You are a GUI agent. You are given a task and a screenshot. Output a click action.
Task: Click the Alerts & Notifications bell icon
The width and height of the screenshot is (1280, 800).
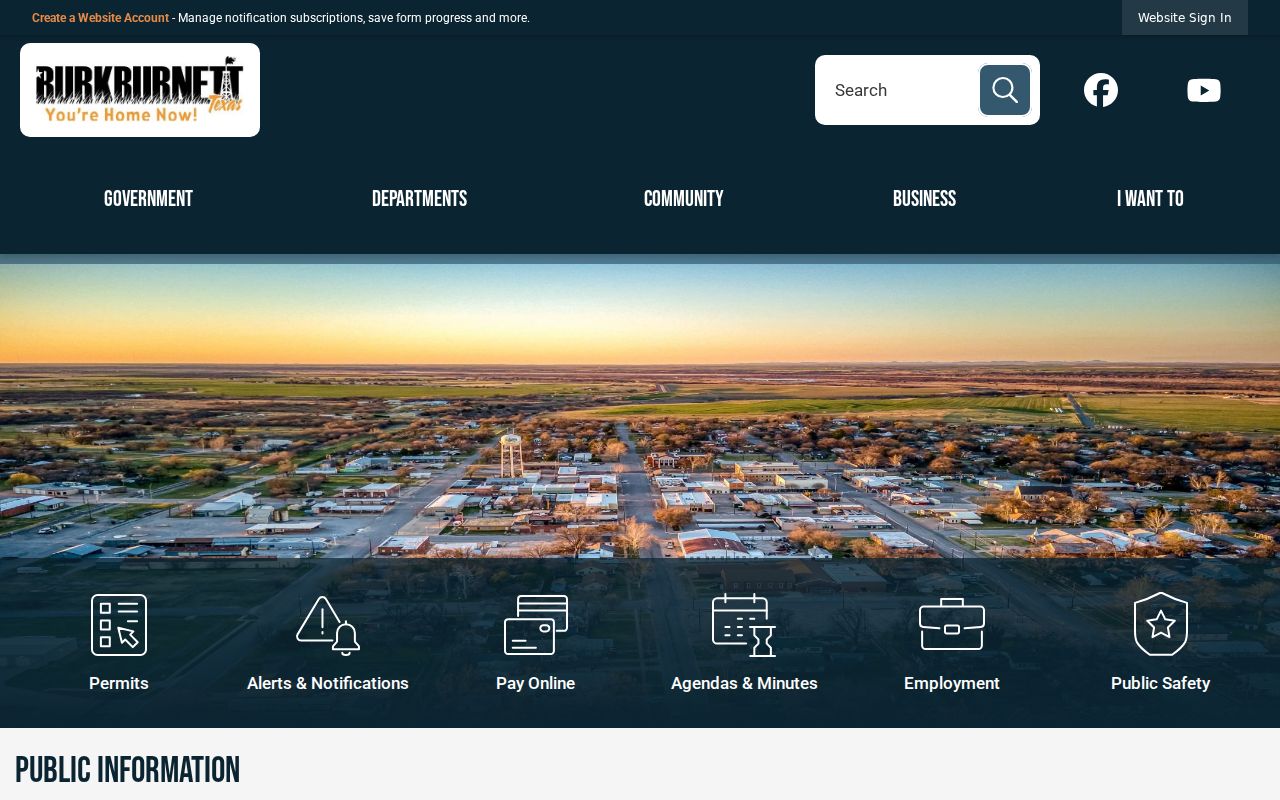click(328, 625)
